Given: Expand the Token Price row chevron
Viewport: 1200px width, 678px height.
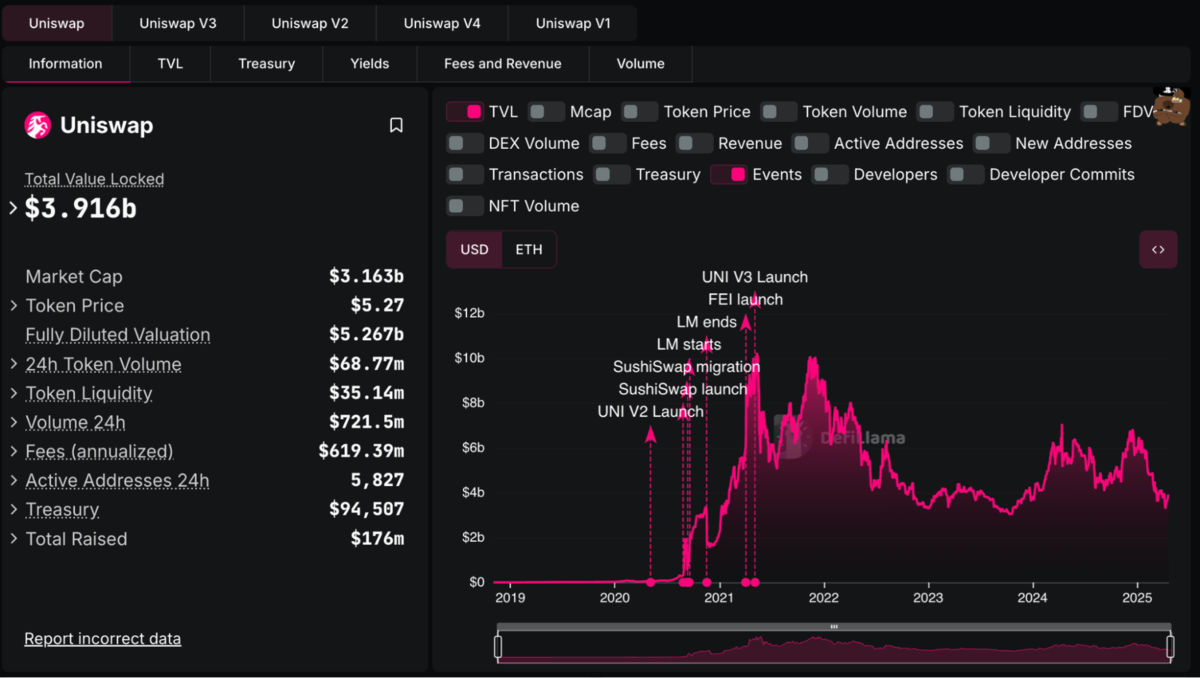Looking at the screenshot, I should click(13, 305).
